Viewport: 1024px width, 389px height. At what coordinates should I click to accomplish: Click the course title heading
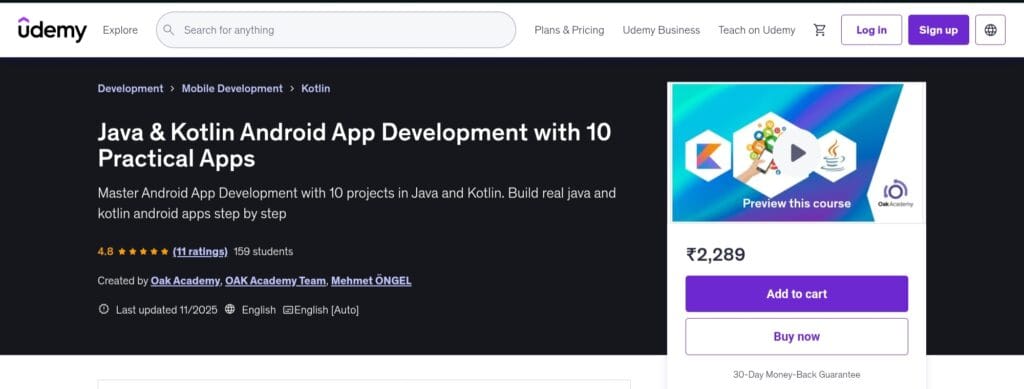[355, 145]
